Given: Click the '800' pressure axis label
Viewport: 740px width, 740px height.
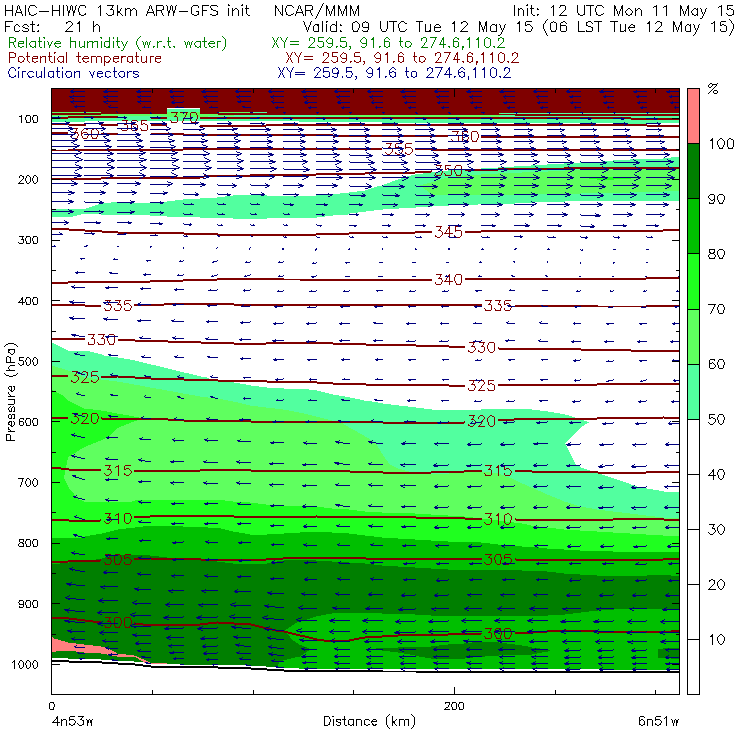Looking at the screenshot, I should tap(28, 543).
